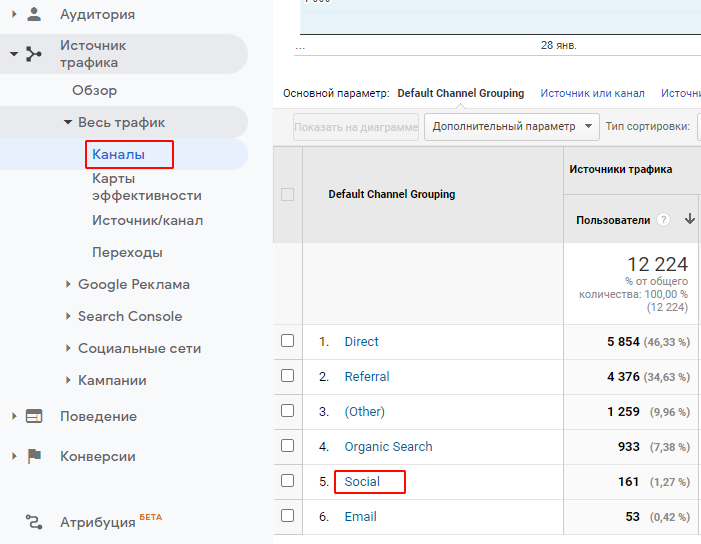Click the Conversions flag icon

pos(34,456)
